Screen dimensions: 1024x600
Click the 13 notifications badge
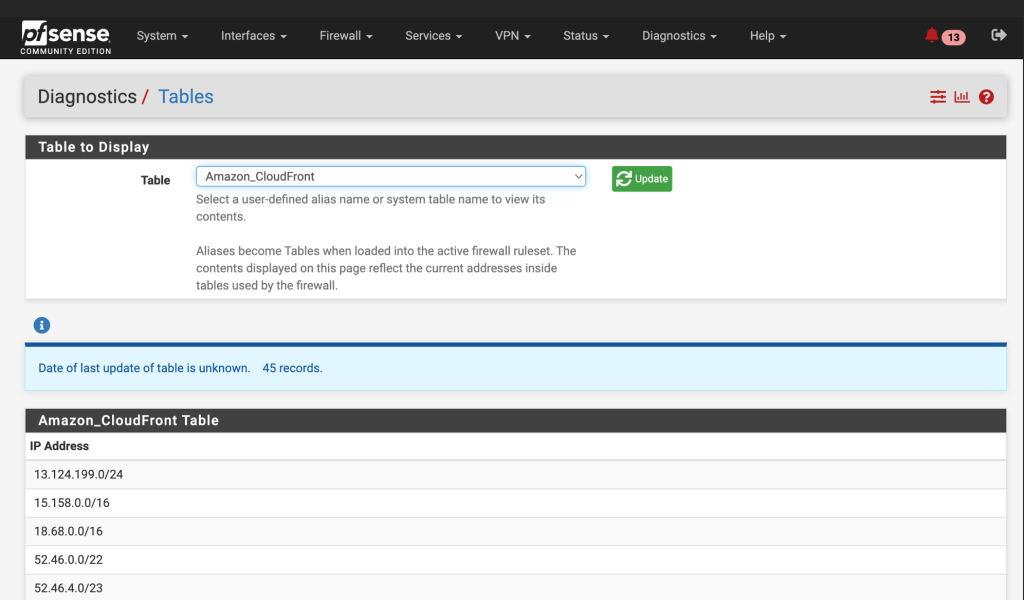tap(953, 37)
